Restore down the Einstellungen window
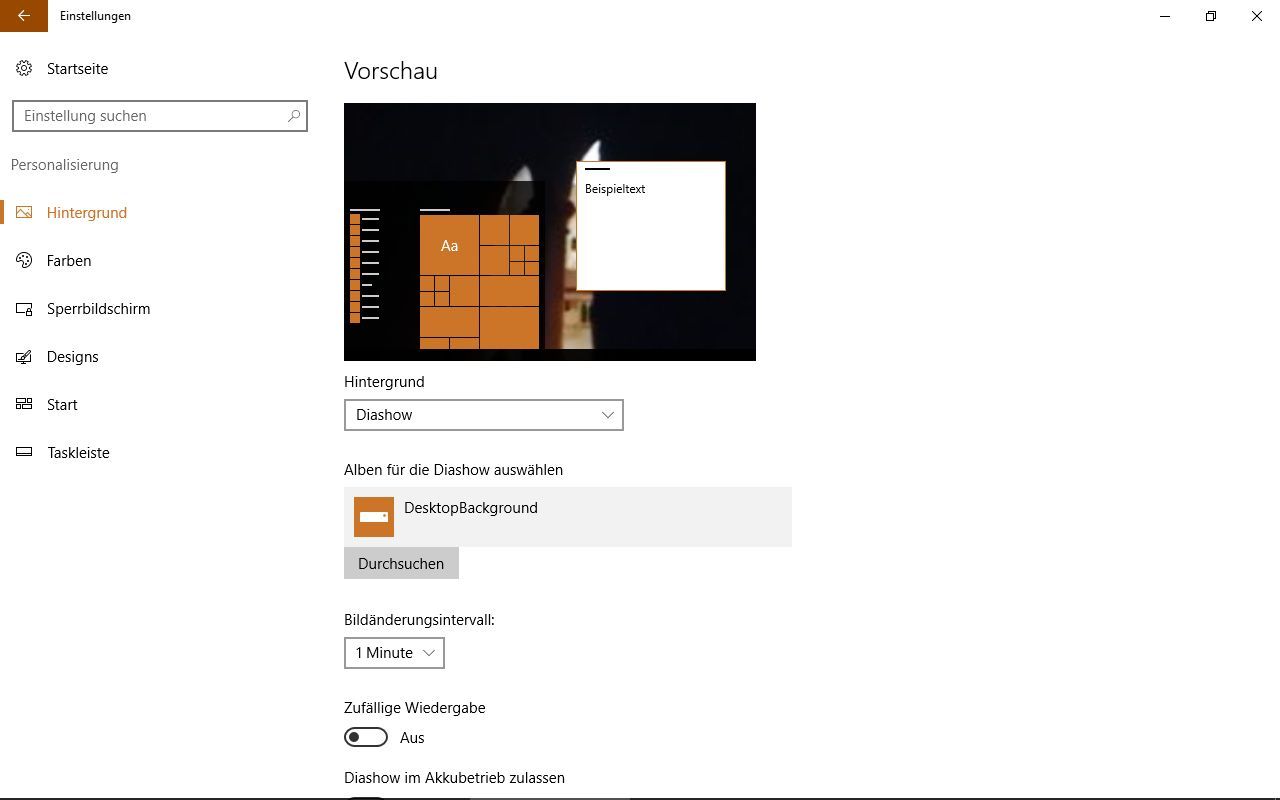This screenshot has height=800, width=1280. click(1211, 16)
